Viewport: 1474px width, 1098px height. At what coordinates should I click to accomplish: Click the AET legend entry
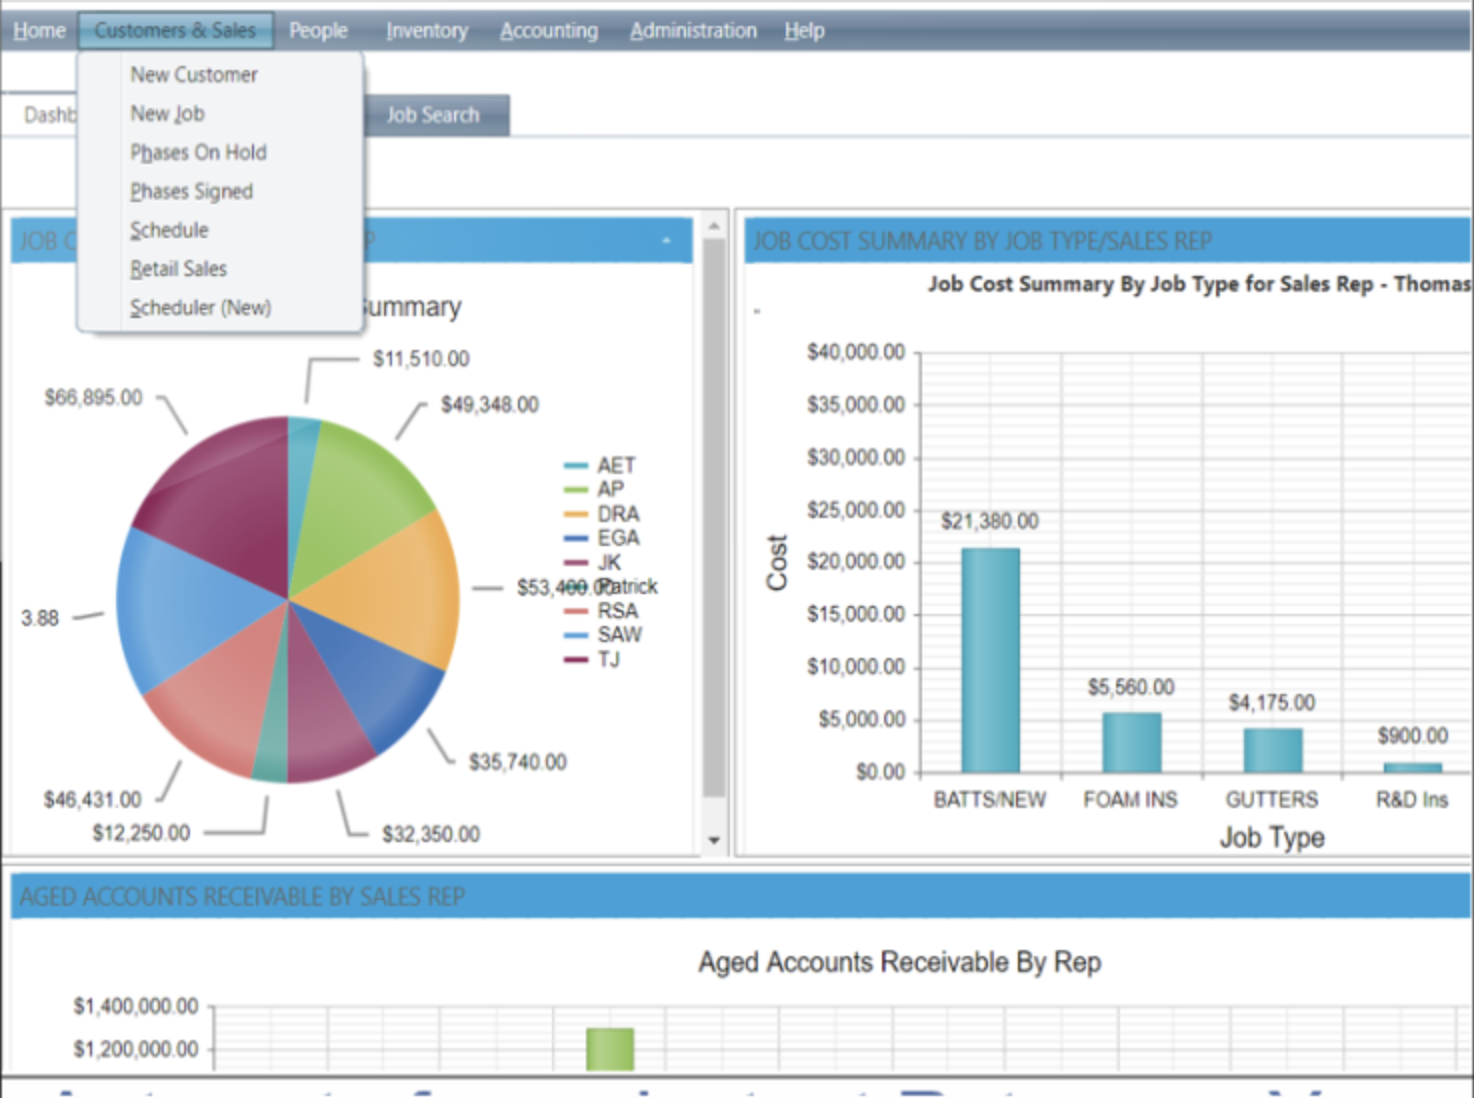(x=600, y=465)
